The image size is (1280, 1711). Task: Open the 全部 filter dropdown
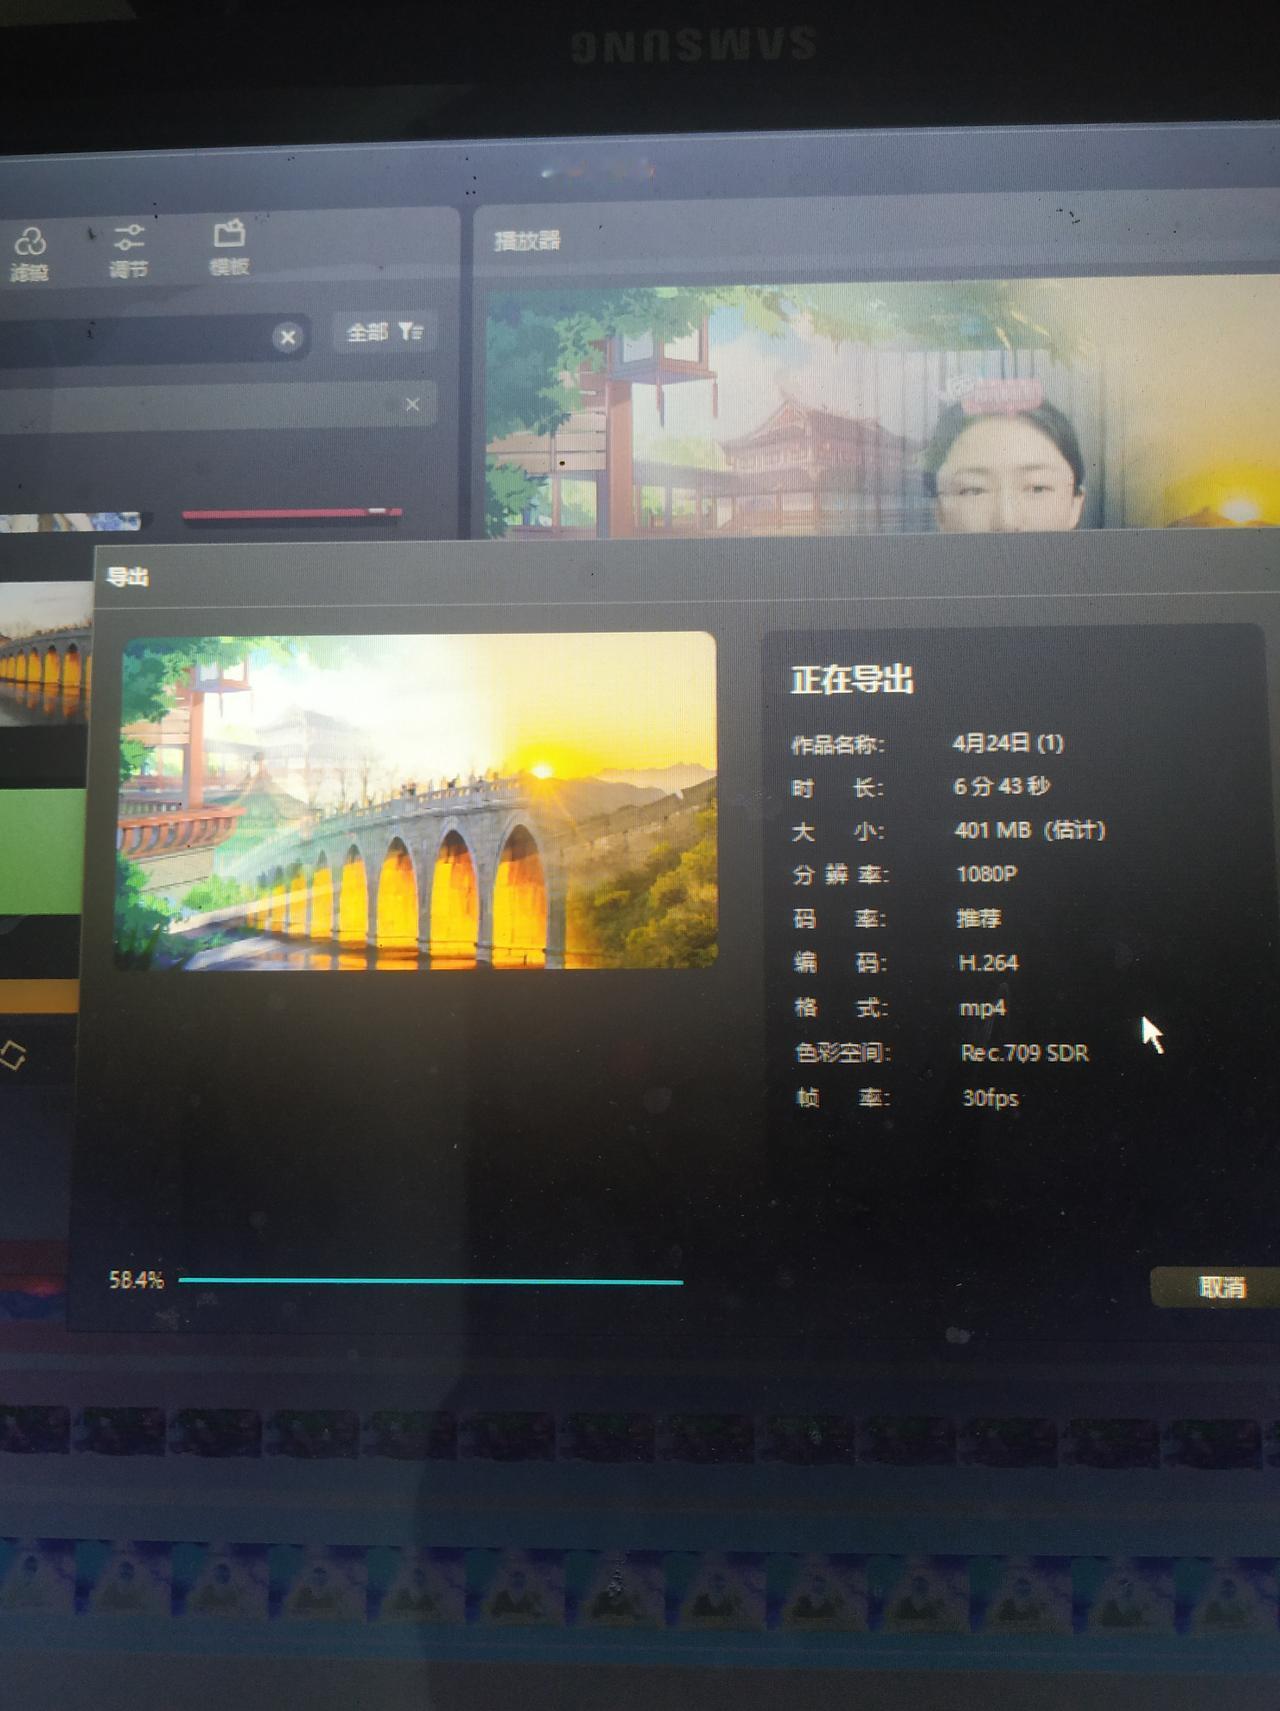pos(385,332)
